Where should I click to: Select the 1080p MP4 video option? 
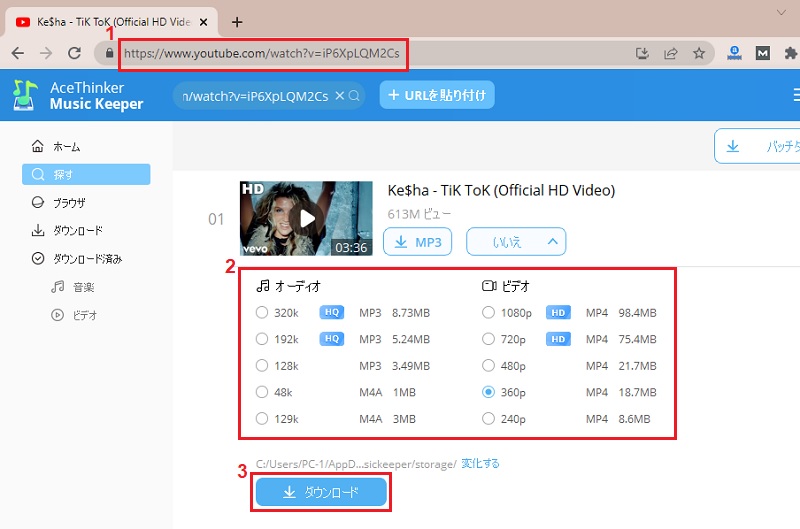click(x=488, y=313)
